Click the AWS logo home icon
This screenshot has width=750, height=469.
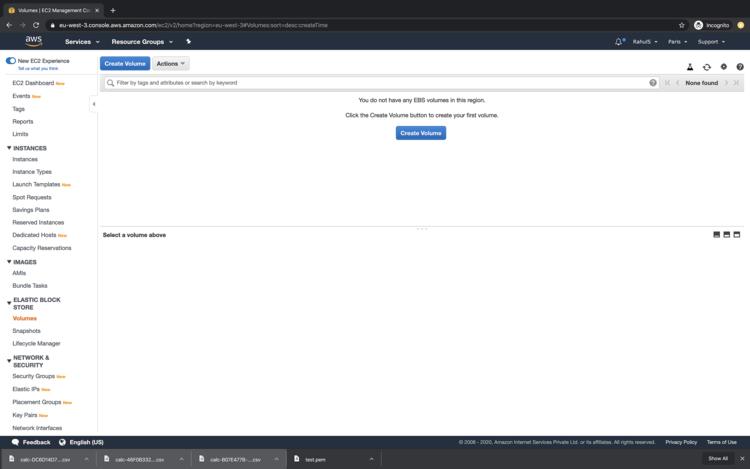coord(33,41)
